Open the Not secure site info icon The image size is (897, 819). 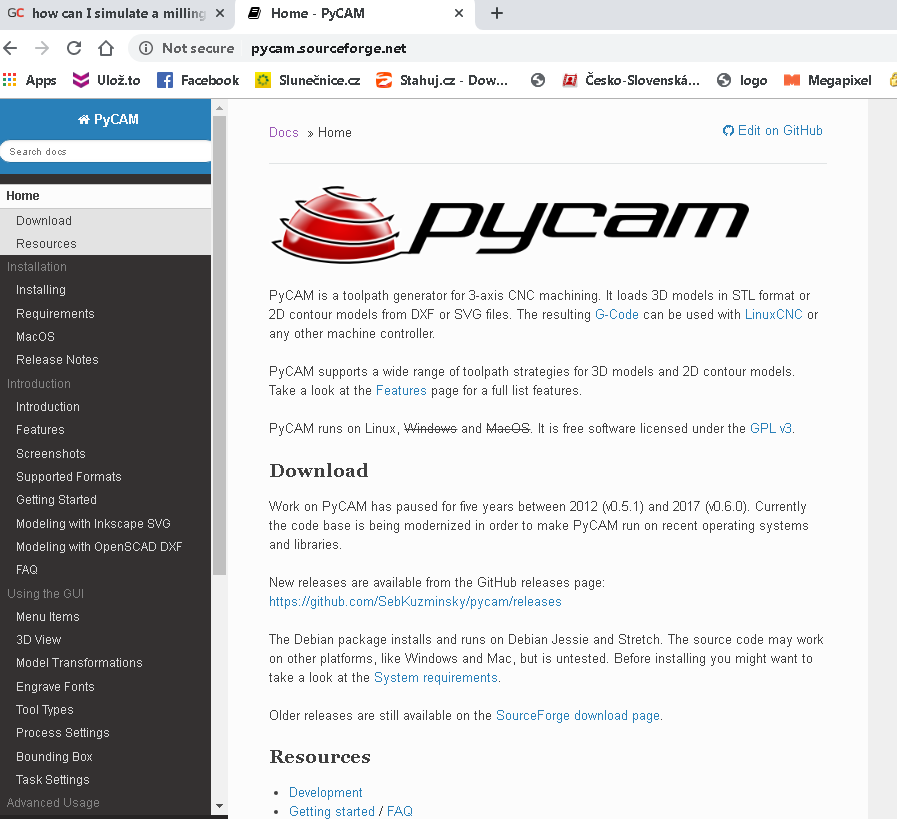click(146, 48)
